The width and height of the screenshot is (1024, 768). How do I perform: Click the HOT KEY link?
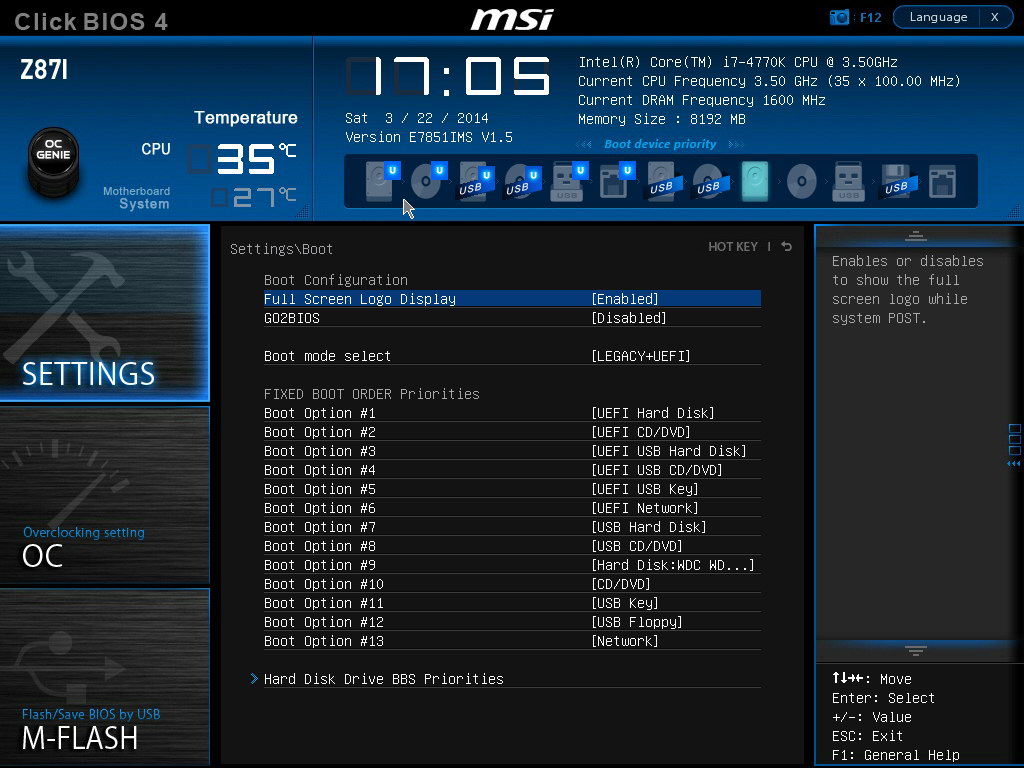coord(733,246)
